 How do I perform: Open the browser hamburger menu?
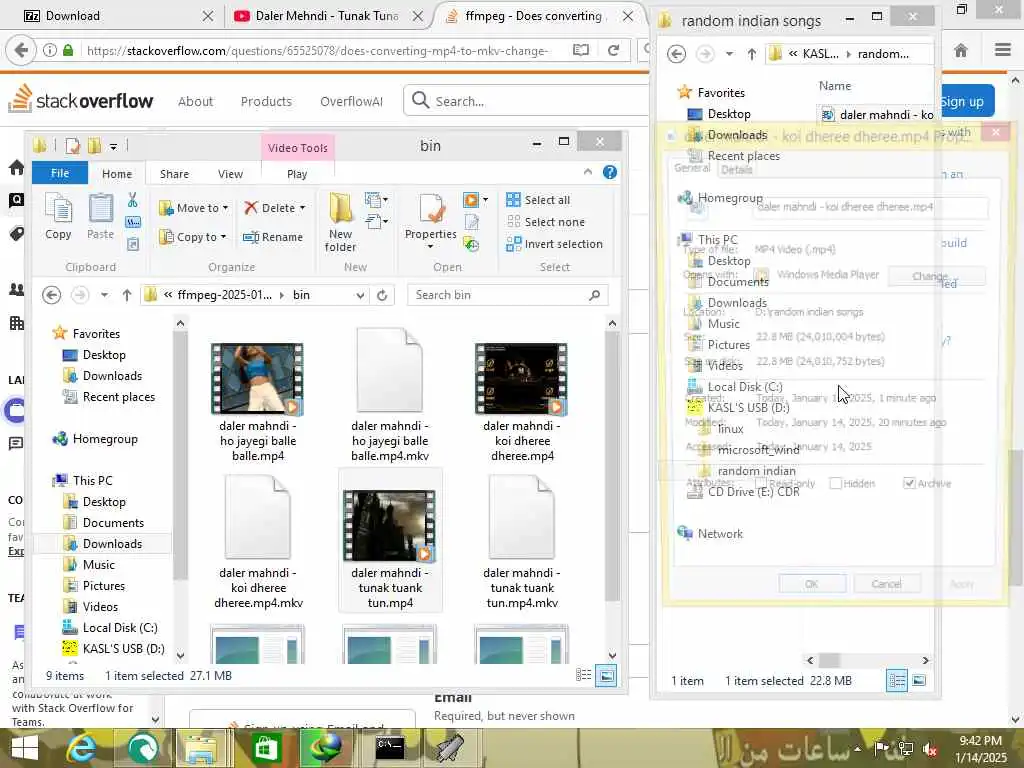1003,50
